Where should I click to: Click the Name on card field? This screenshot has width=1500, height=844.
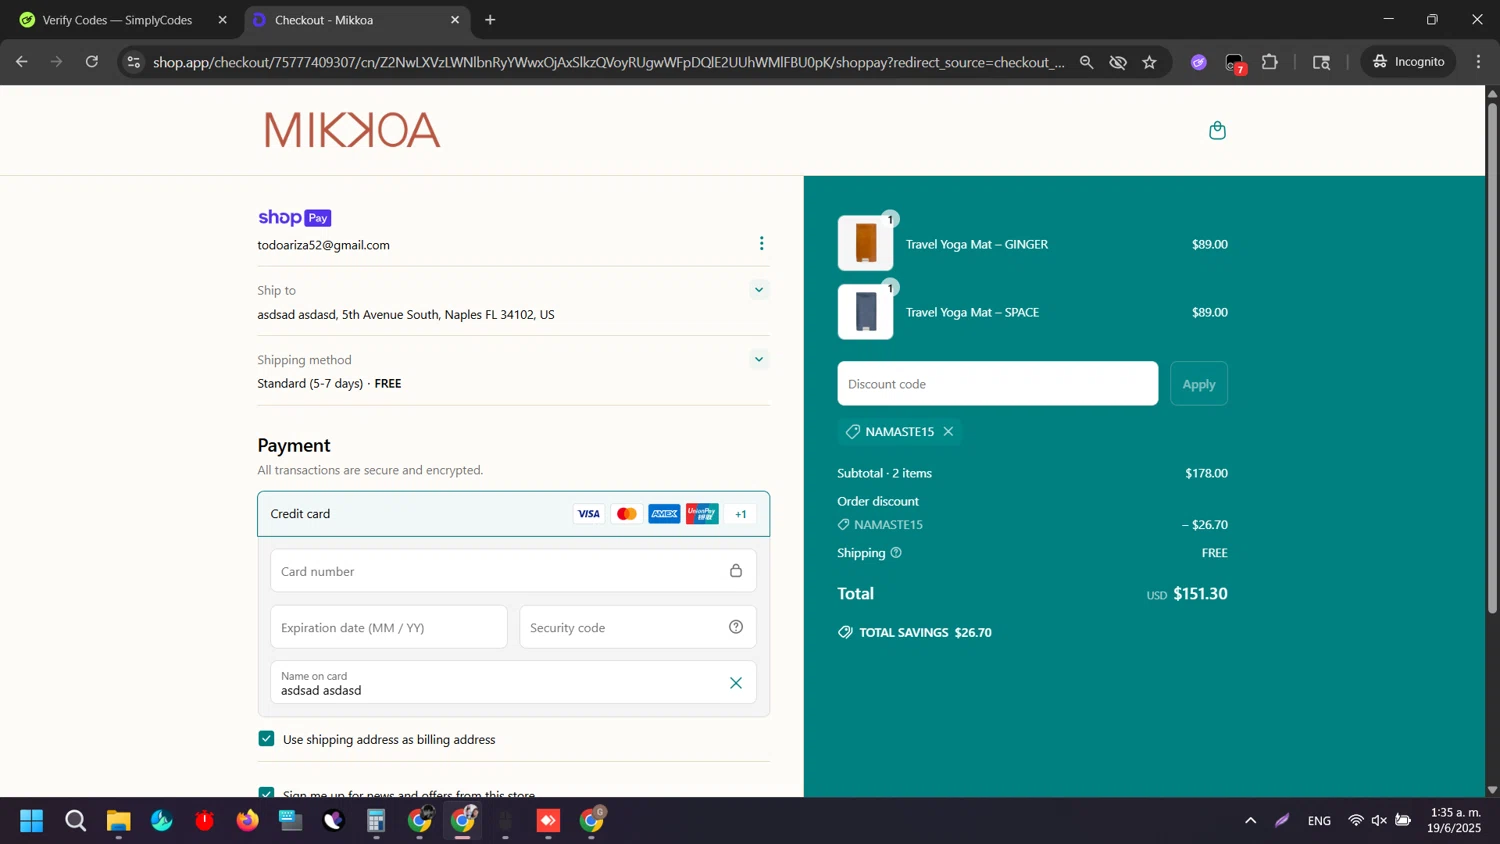pos(513,683)
